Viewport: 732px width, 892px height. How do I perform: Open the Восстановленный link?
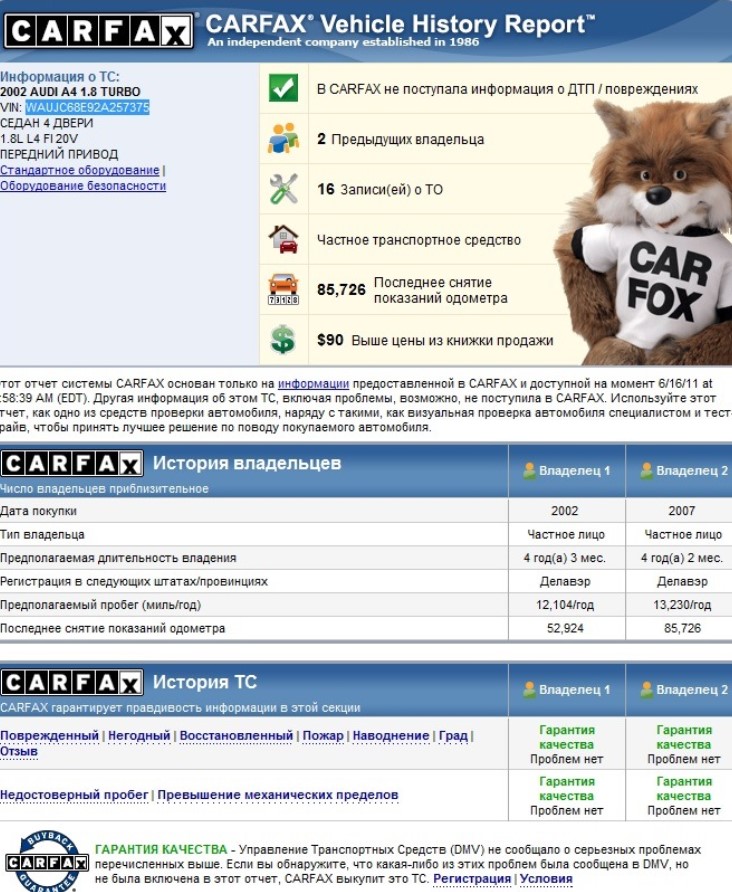(236, 735)
